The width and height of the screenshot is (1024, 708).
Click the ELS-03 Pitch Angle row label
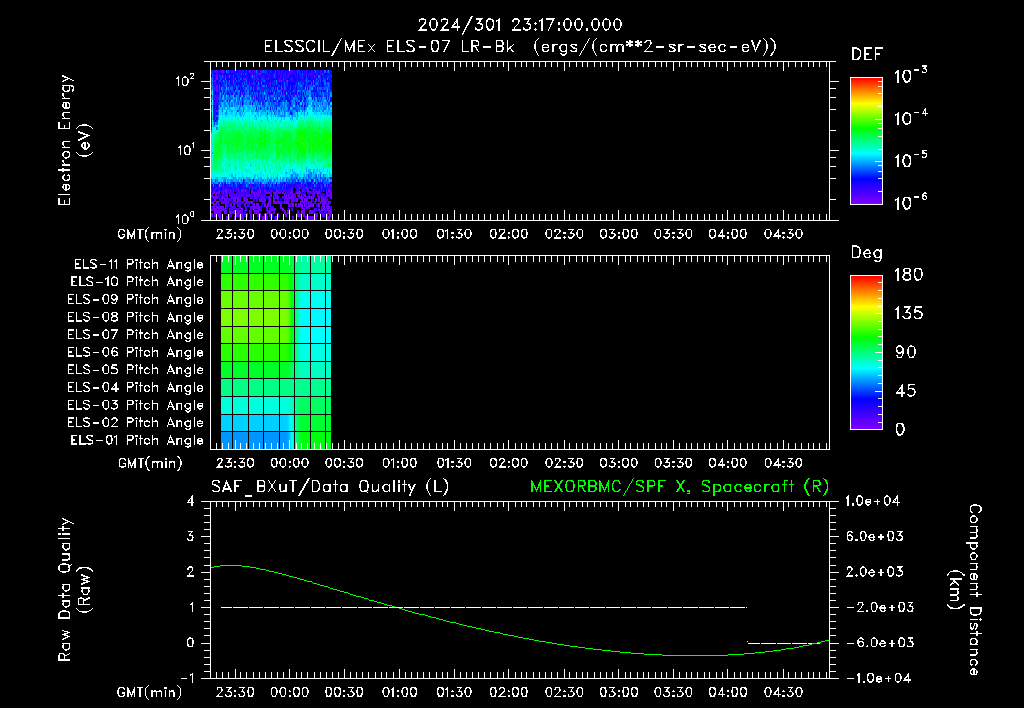click(136, 405)
